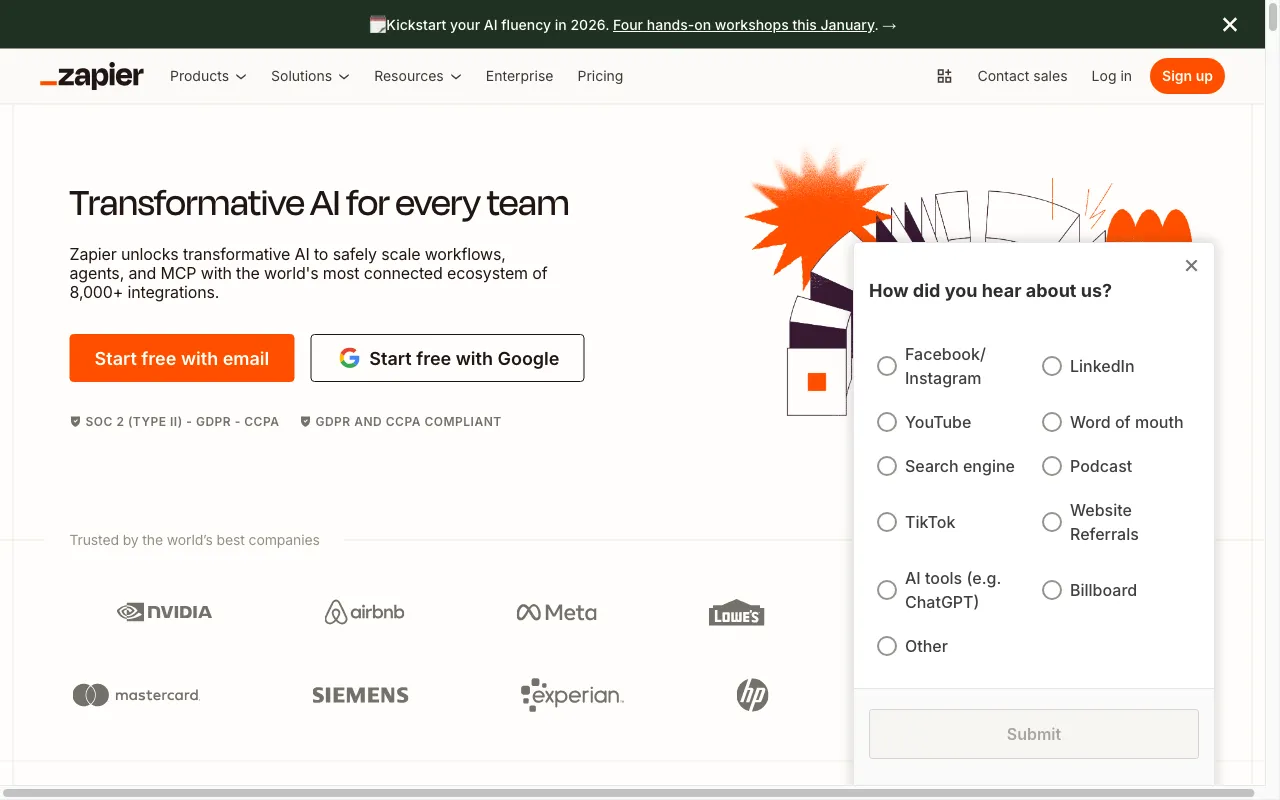
Task: Click "SOC 2 (TYPE II) - GDPR - CCPA"
Action: [x=182, y=422]
